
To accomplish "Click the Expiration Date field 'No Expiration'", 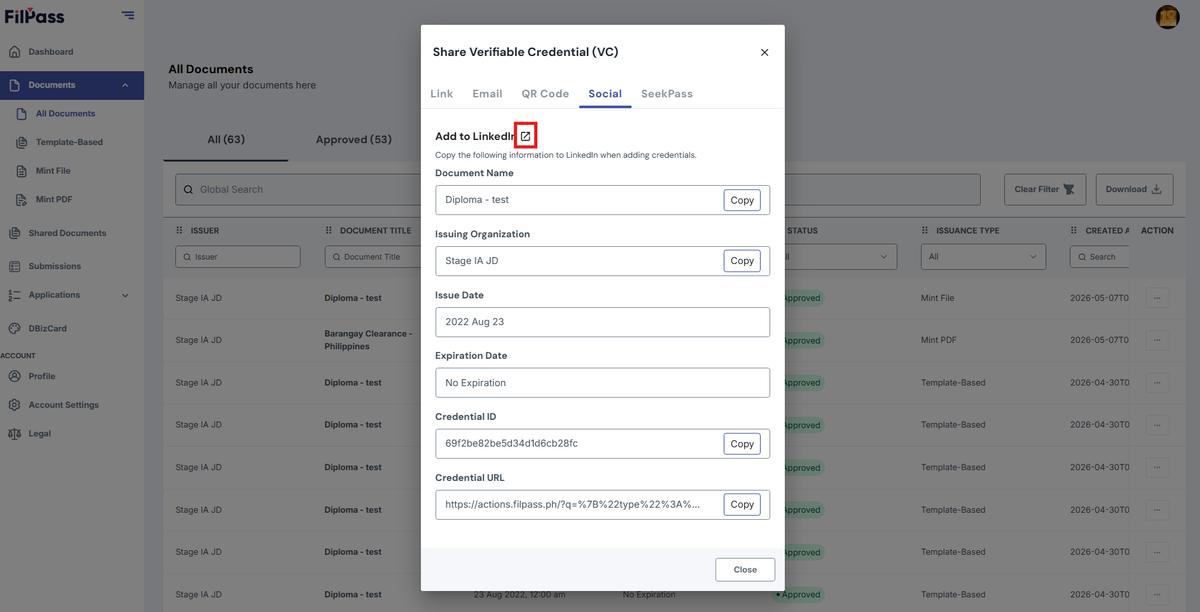I will click(602, 383).
